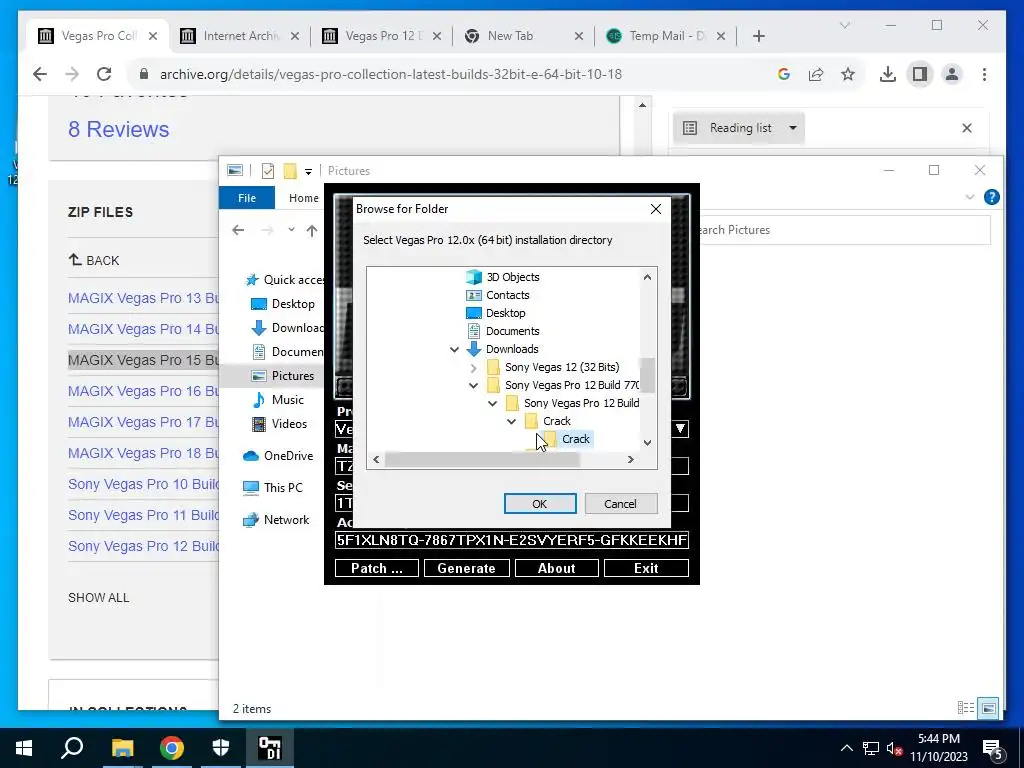Open File tab in Explorer window

click(x=247, y=198)
